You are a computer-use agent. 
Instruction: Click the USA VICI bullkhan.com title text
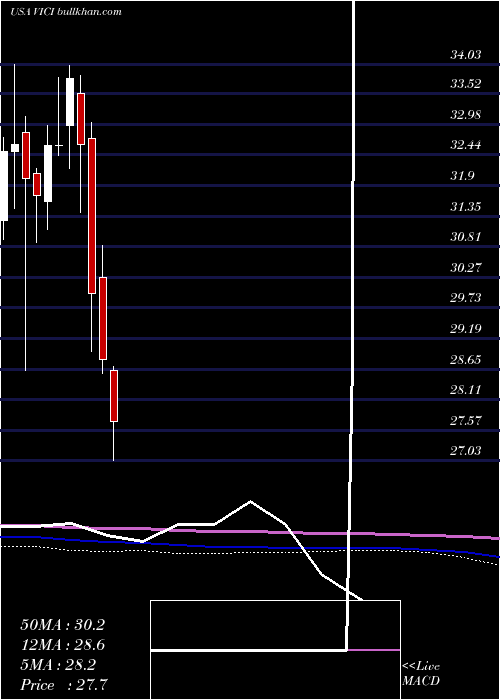click(66, 12)
